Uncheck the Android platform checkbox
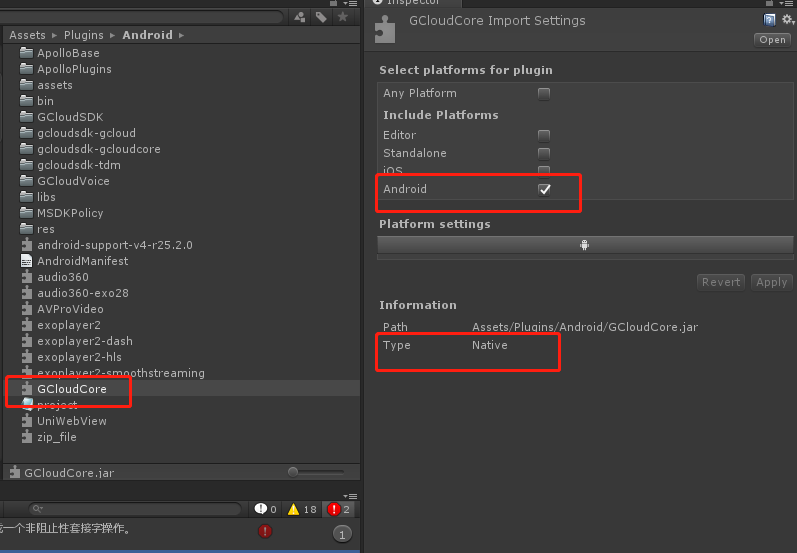 544,190
